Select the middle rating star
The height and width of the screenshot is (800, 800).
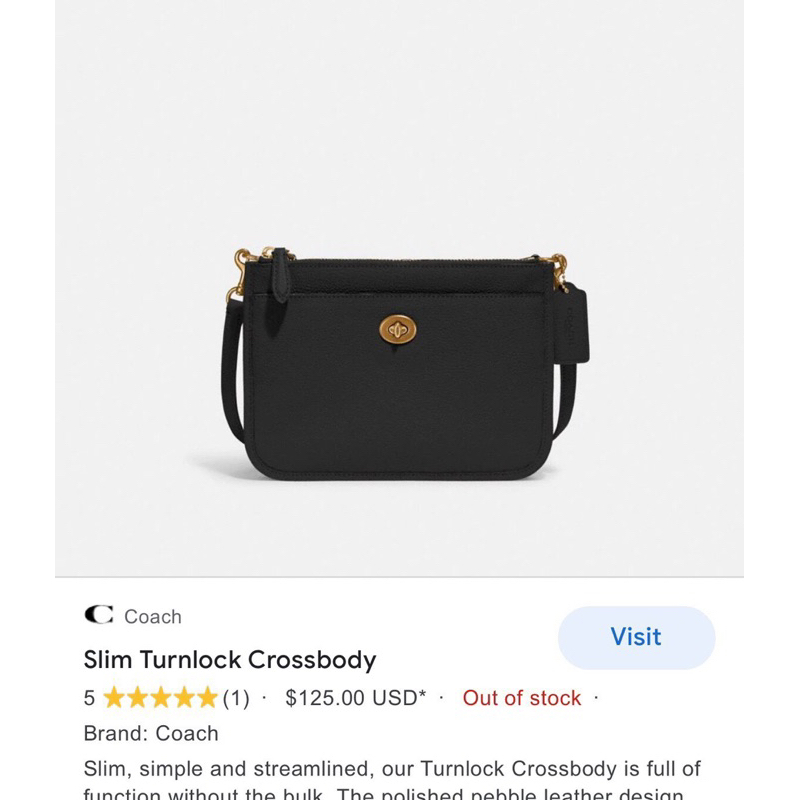click(160, 698)
